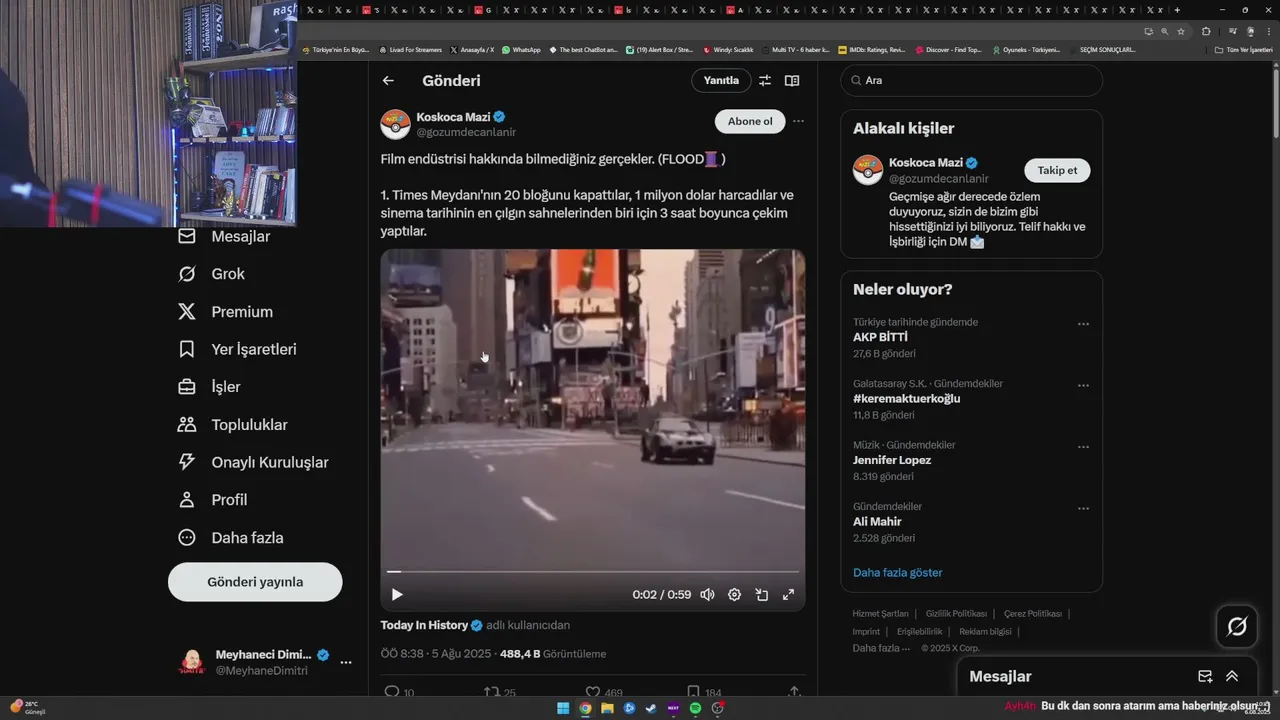Open Spotify from the taskbar
The image size is (1280, 720).
(695, 709)
